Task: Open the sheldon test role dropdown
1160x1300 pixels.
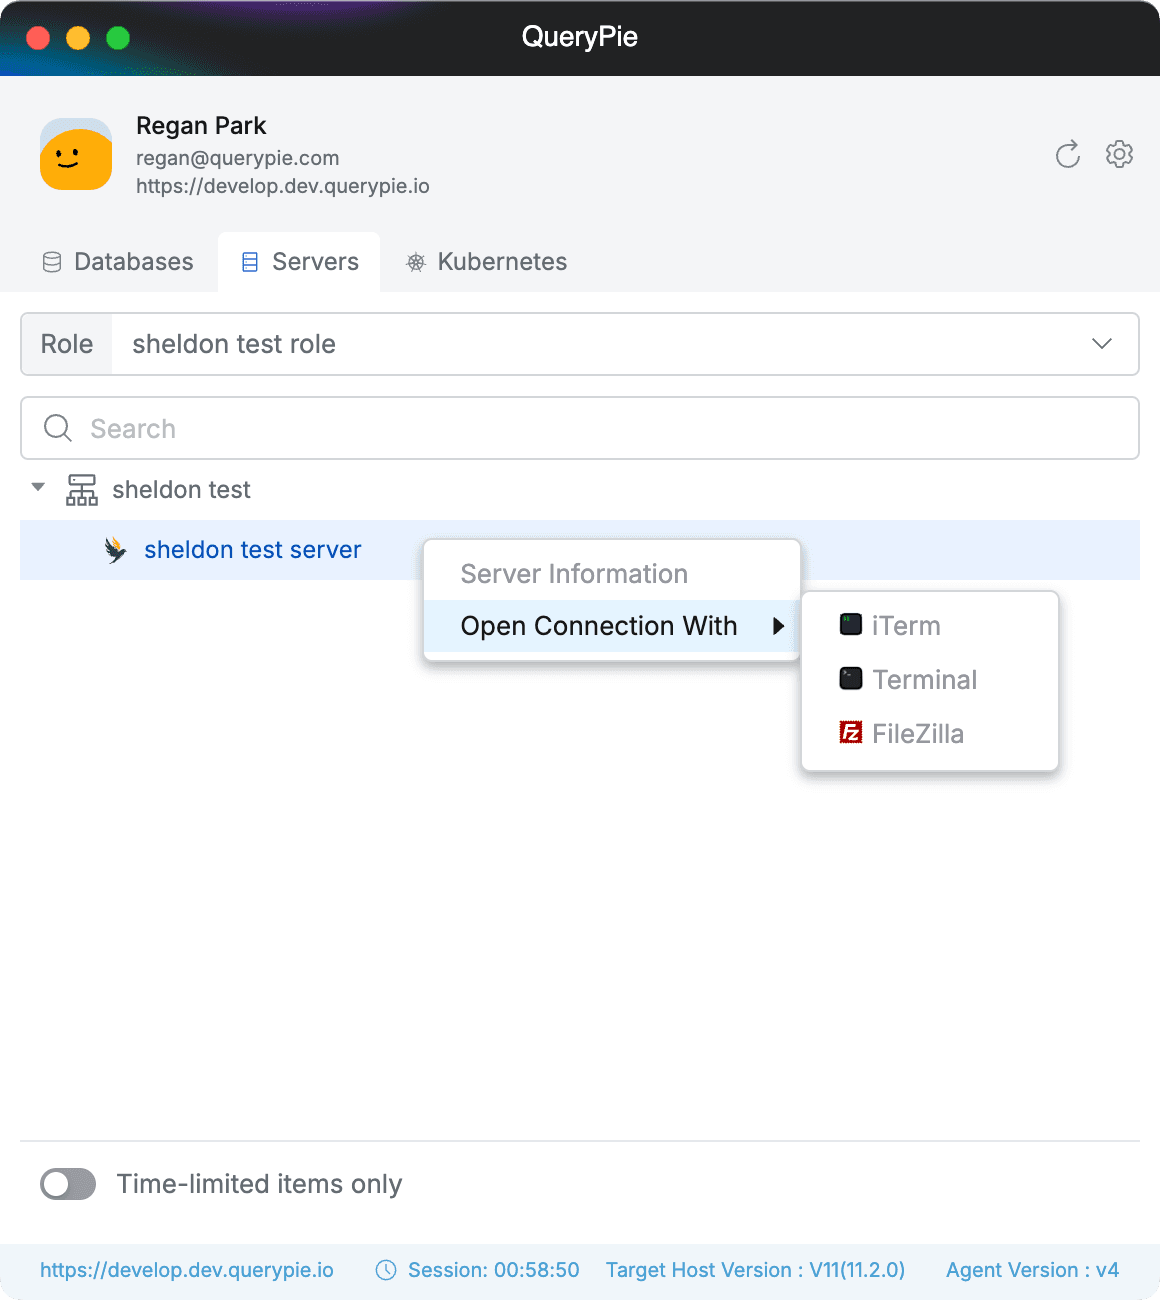Action: 1102,344
